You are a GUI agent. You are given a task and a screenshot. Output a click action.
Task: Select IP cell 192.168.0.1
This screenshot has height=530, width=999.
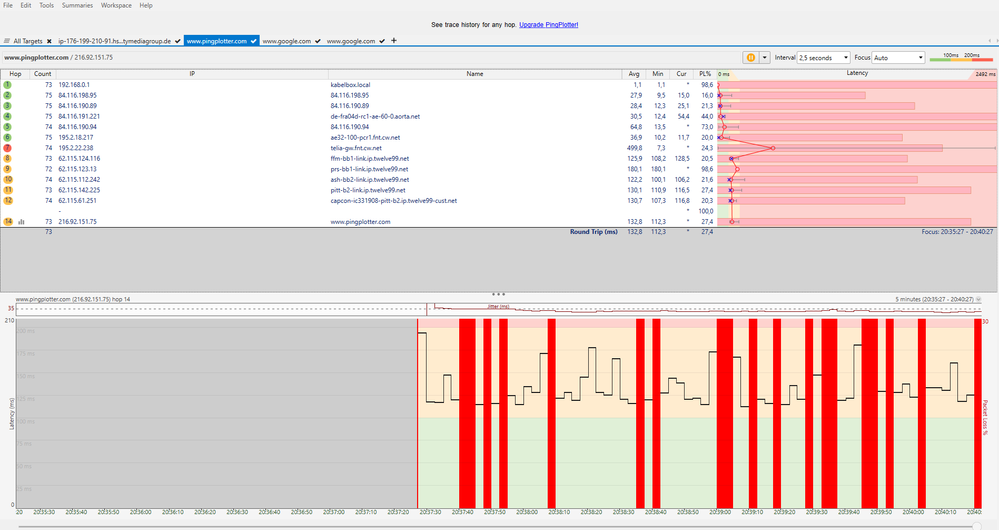(x=74, y=85)
